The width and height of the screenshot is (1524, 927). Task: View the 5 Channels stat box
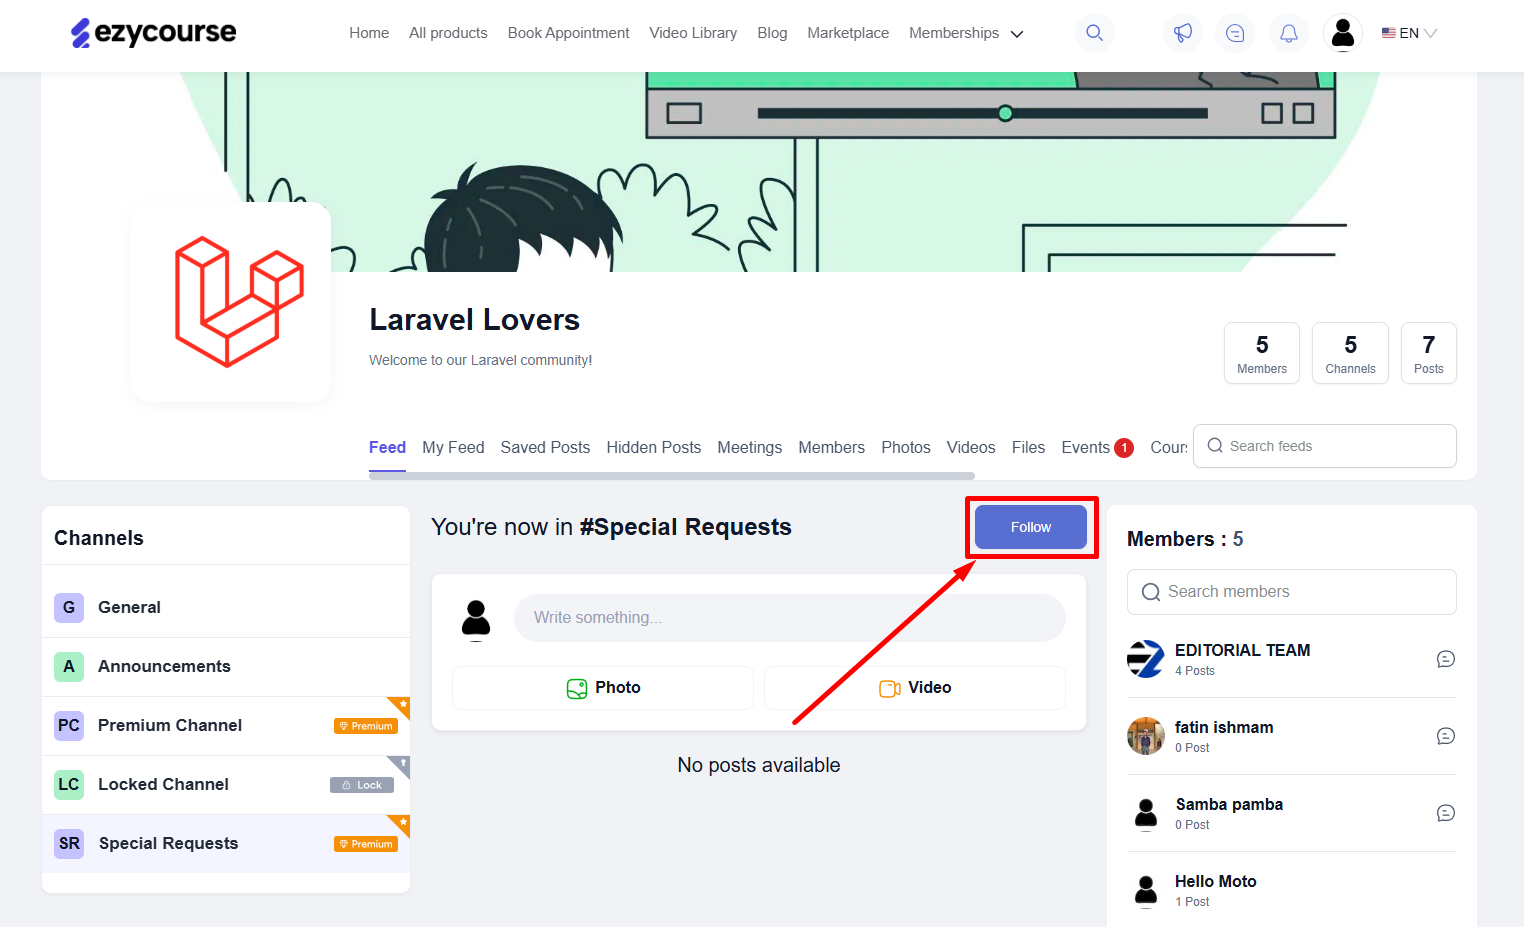coord(1350,353)
